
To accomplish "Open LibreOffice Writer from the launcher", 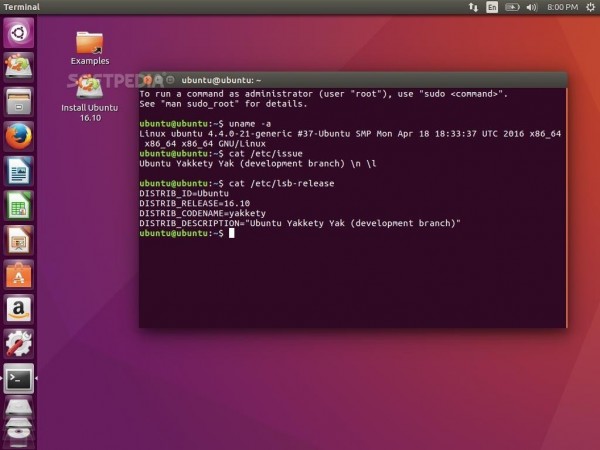I will [18, 171].
